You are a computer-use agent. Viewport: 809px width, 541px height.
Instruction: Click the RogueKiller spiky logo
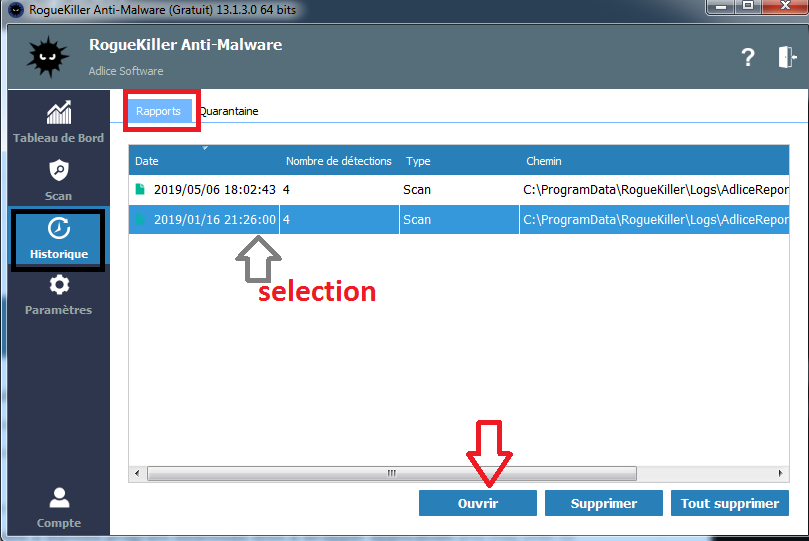coord(45,57)
